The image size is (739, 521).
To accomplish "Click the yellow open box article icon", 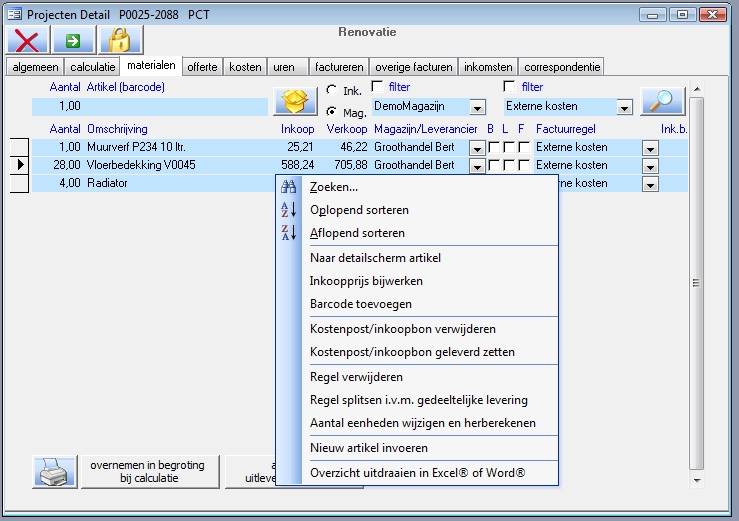I will click(x=295, y=102).
